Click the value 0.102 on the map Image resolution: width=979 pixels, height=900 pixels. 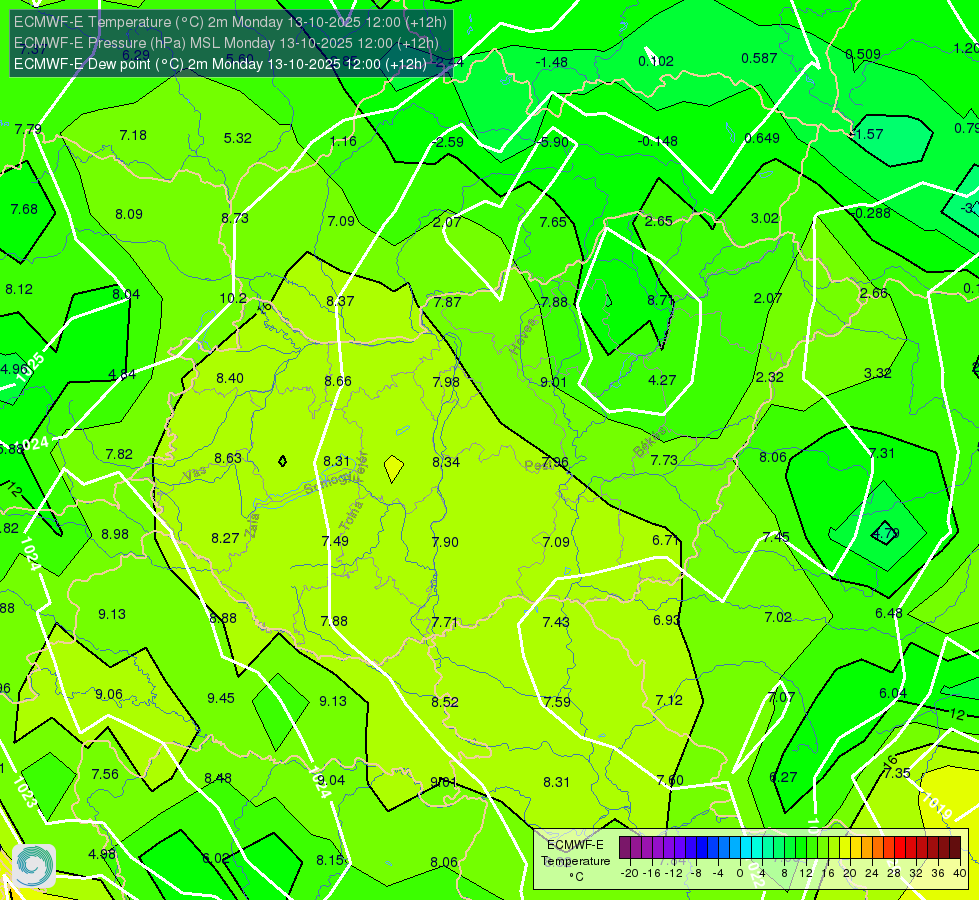[x=656, y=61]
